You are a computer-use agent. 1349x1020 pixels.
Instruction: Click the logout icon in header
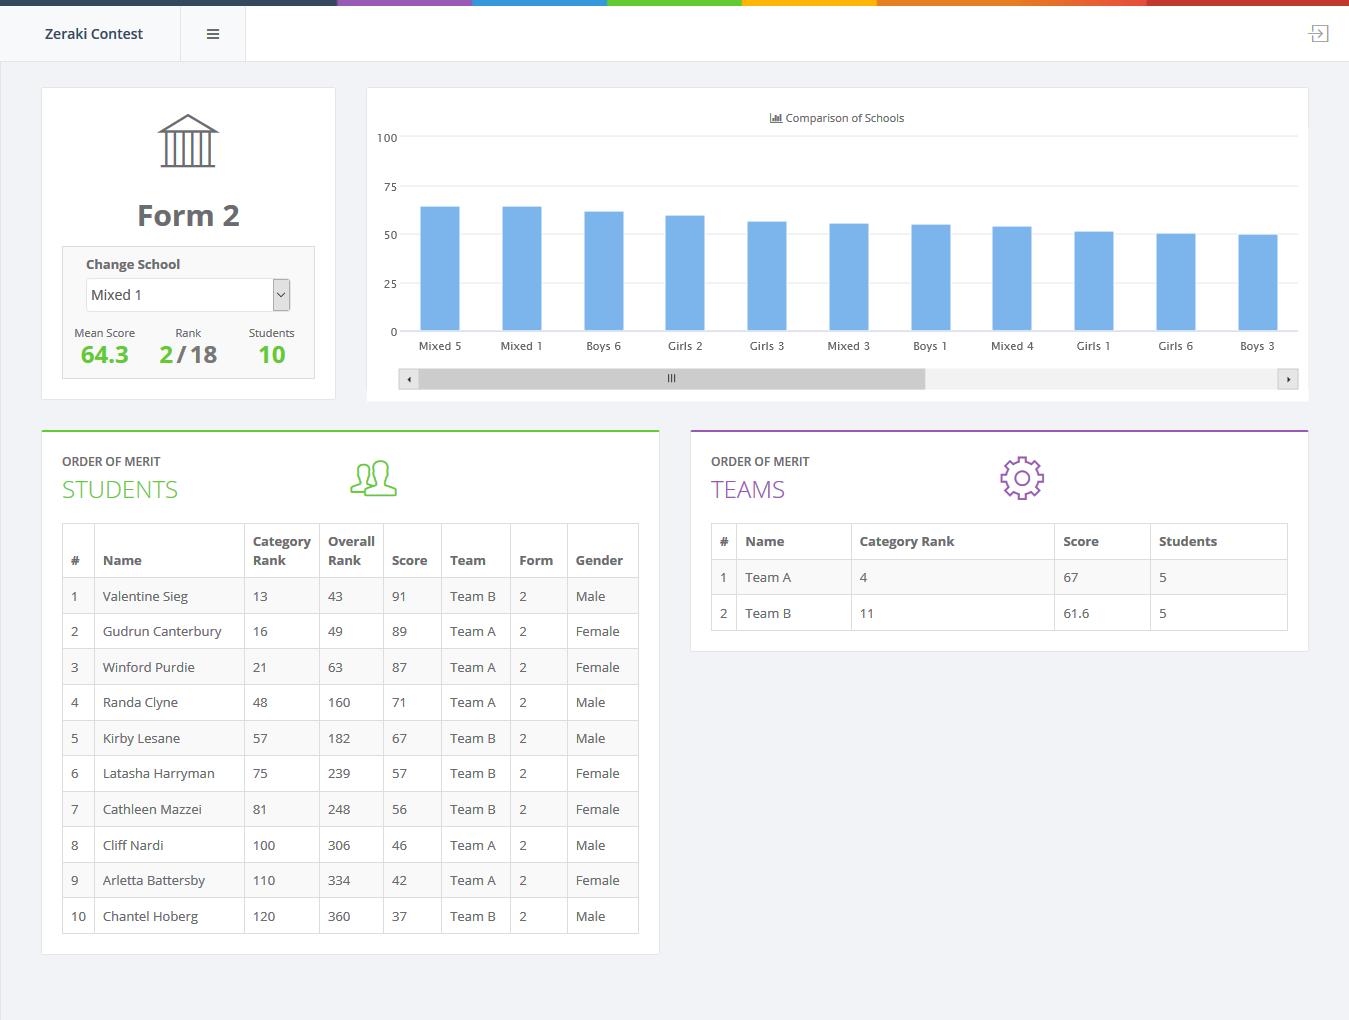[1318, 34]
